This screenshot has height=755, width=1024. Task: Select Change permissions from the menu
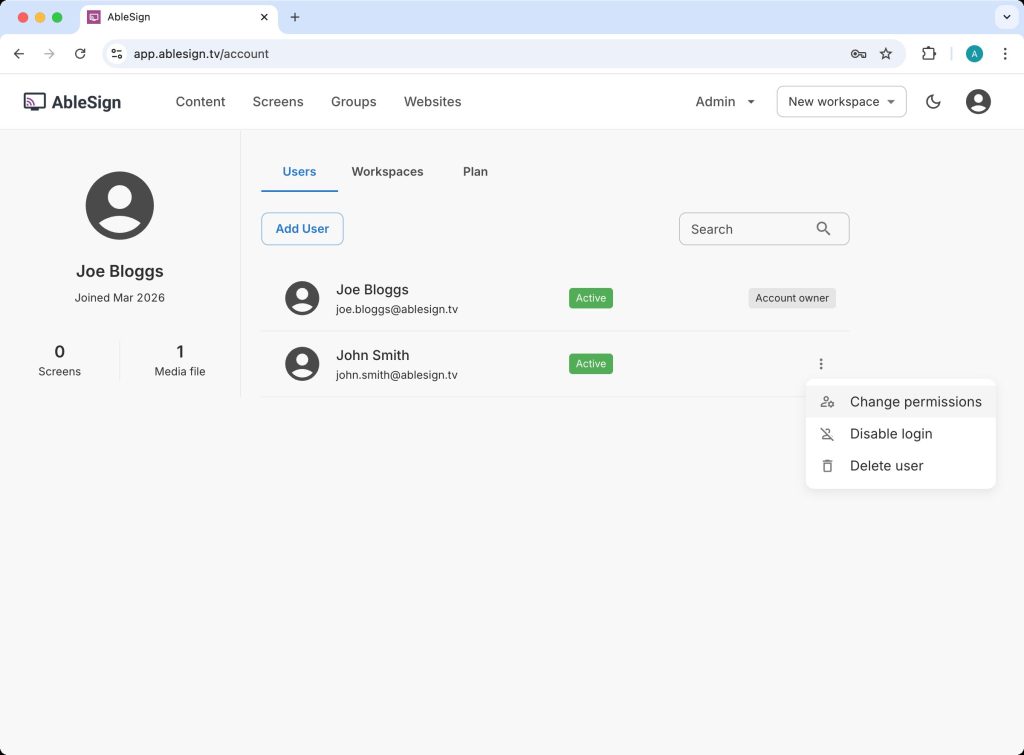tap(915, 402)
